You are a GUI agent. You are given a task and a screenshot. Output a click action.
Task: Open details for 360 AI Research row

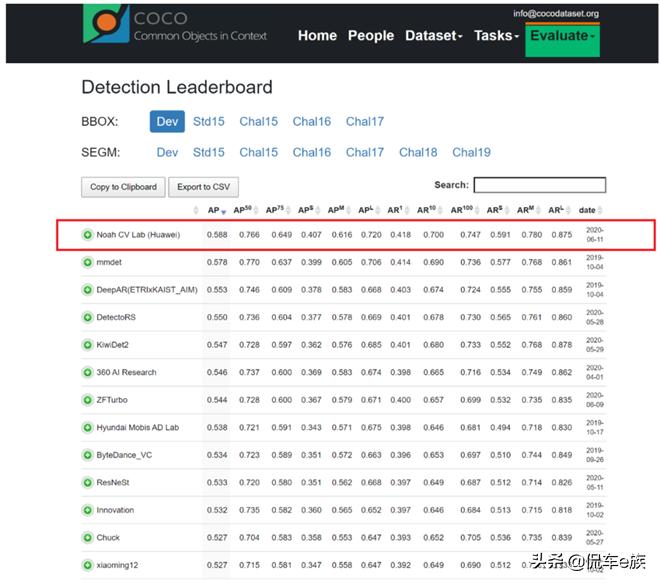coord(88,372)
